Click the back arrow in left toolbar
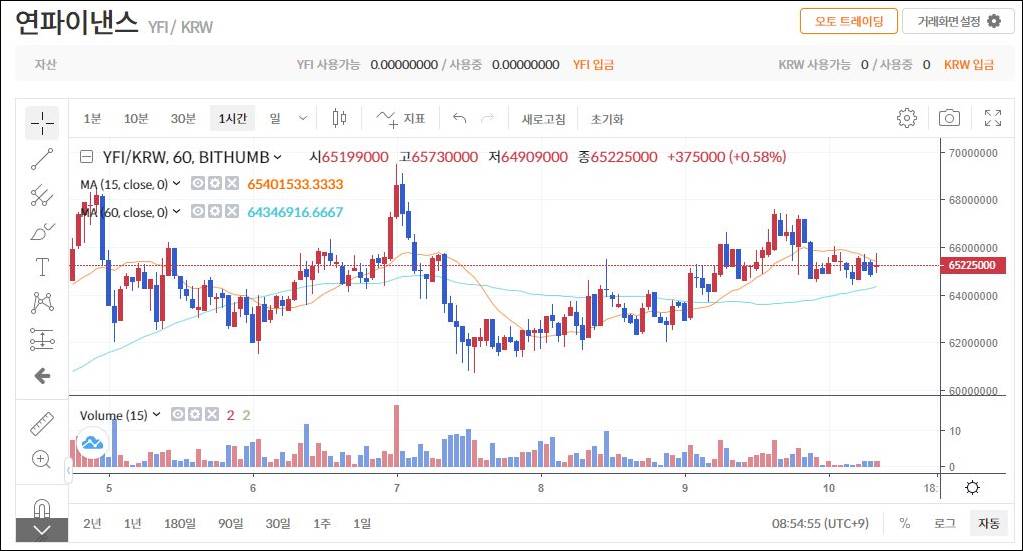Viewport: 1023px width, 551px height. click(x=42, y=376)
